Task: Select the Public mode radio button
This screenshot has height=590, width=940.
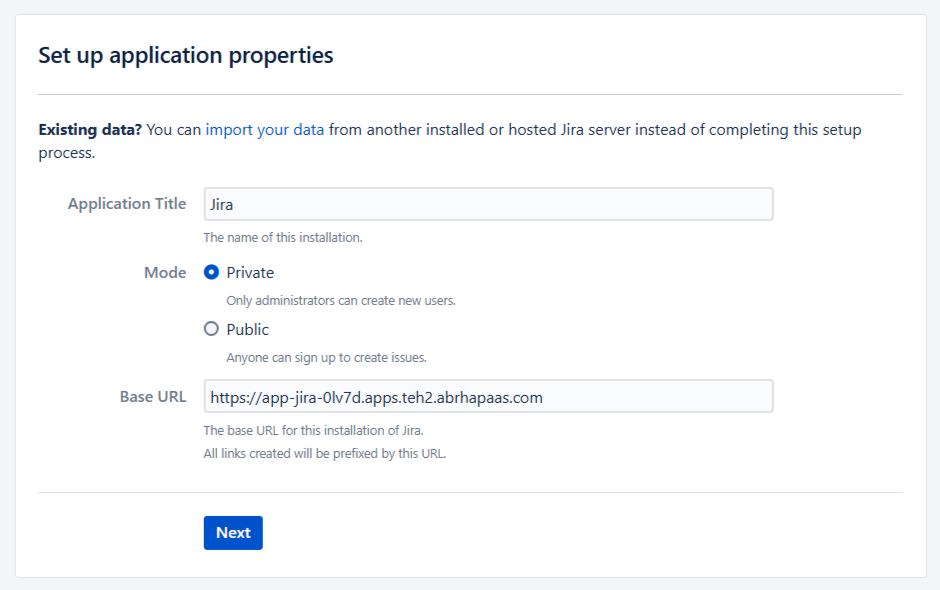Action: tap(211, 329)
